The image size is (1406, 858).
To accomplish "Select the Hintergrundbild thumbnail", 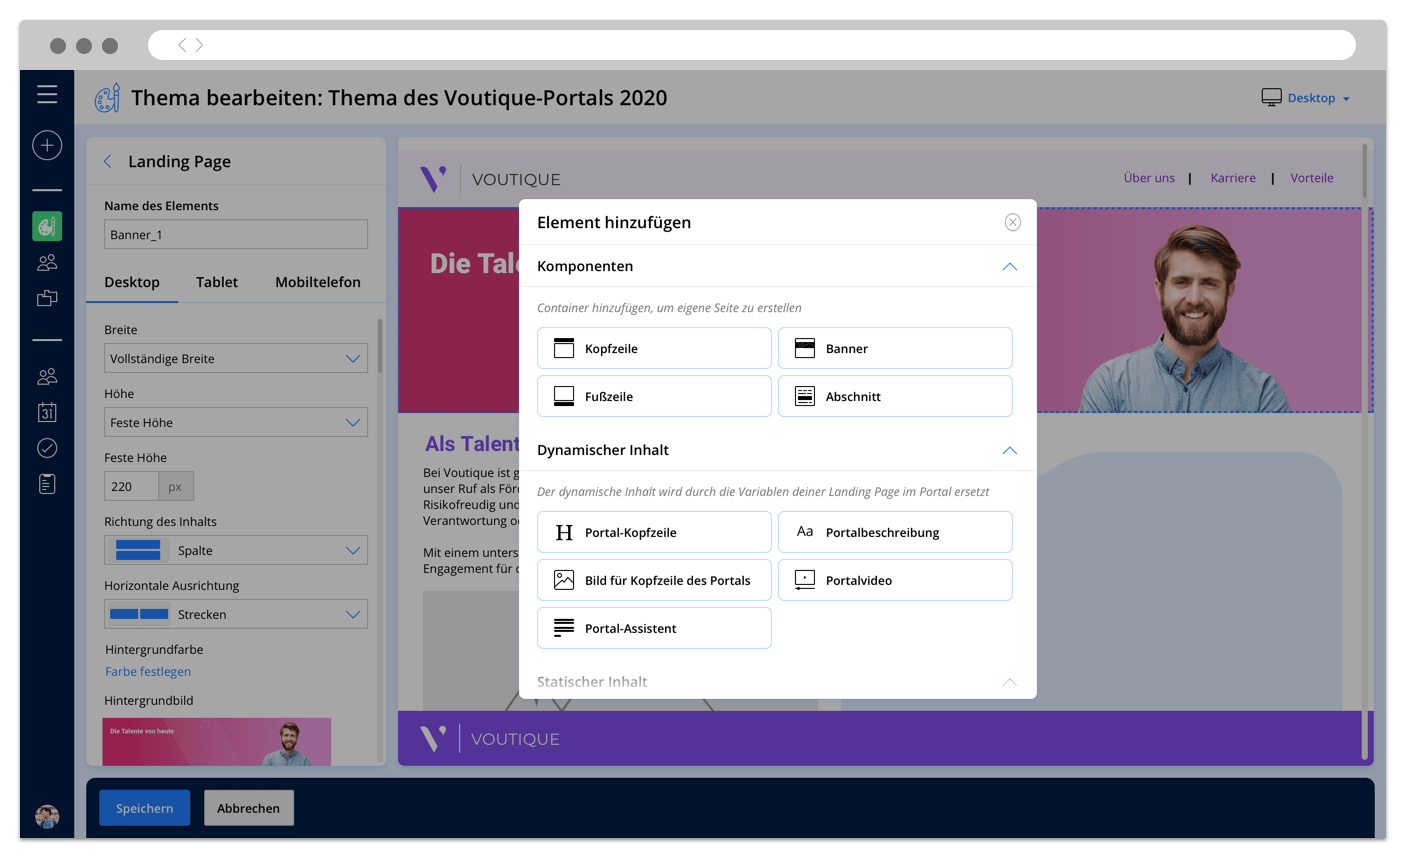I will (x=217, y=742).
